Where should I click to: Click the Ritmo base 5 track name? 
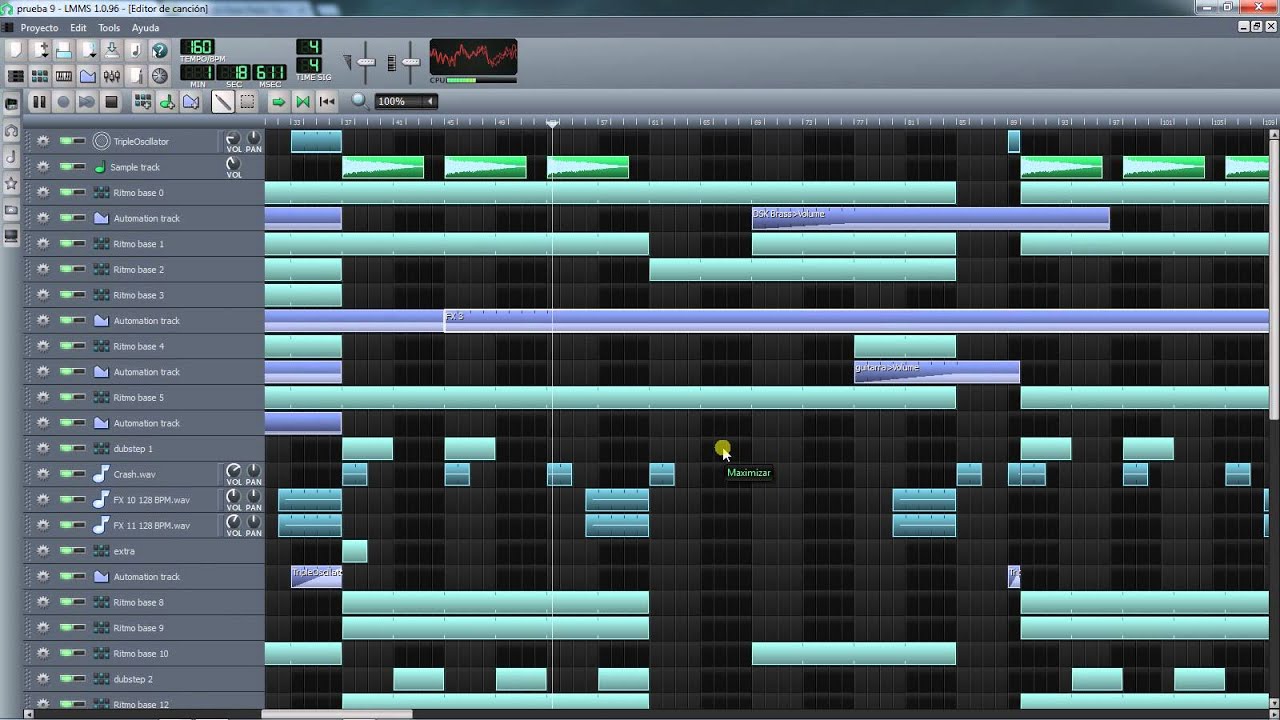tap(138, 397)
